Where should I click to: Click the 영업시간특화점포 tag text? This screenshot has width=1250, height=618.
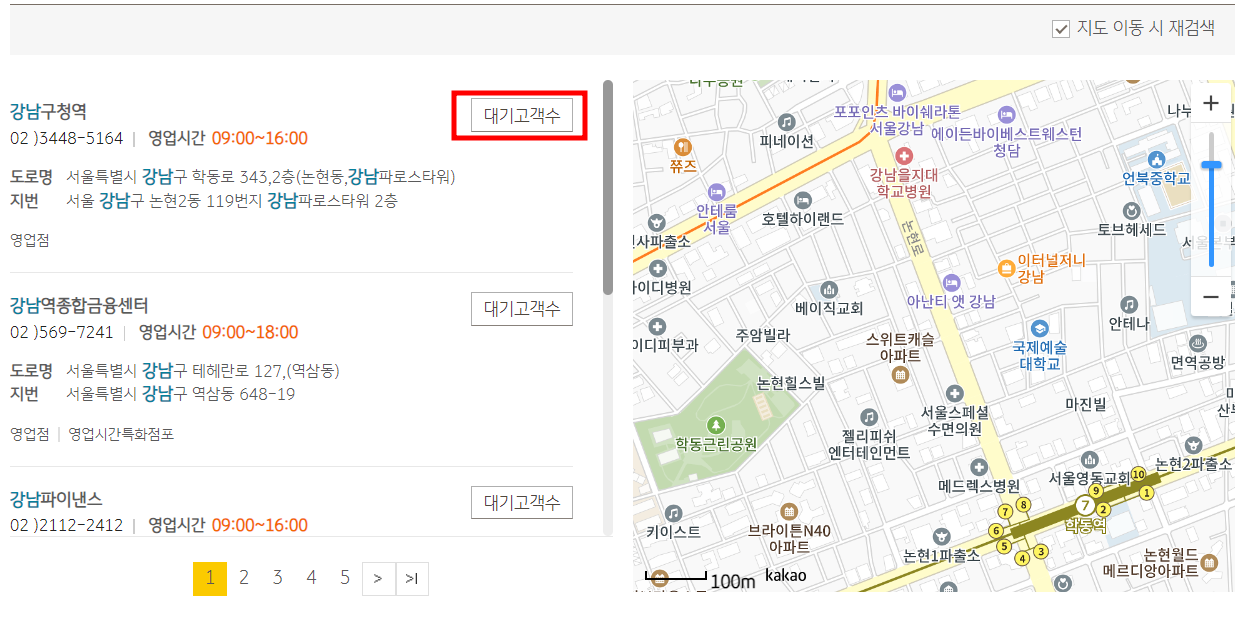point(121,434)
